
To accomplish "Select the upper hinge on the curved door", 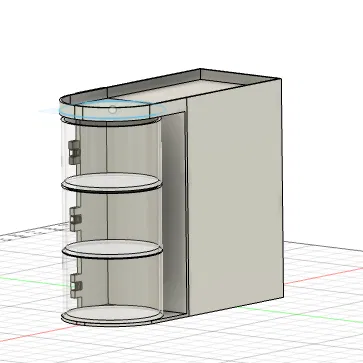I will (75, 152).
